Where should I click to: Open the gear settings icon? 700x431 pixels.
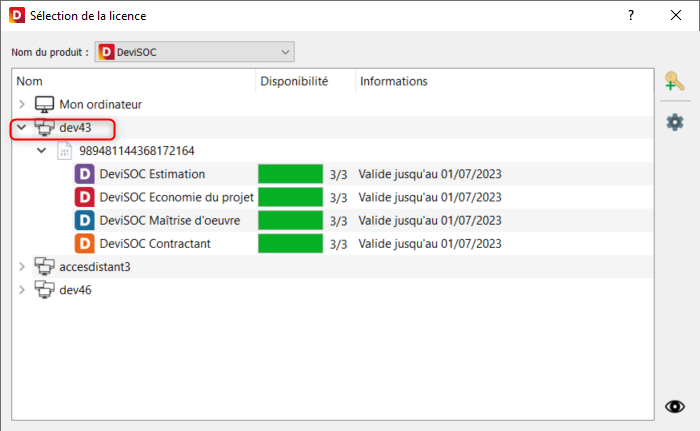pos(675,122)
